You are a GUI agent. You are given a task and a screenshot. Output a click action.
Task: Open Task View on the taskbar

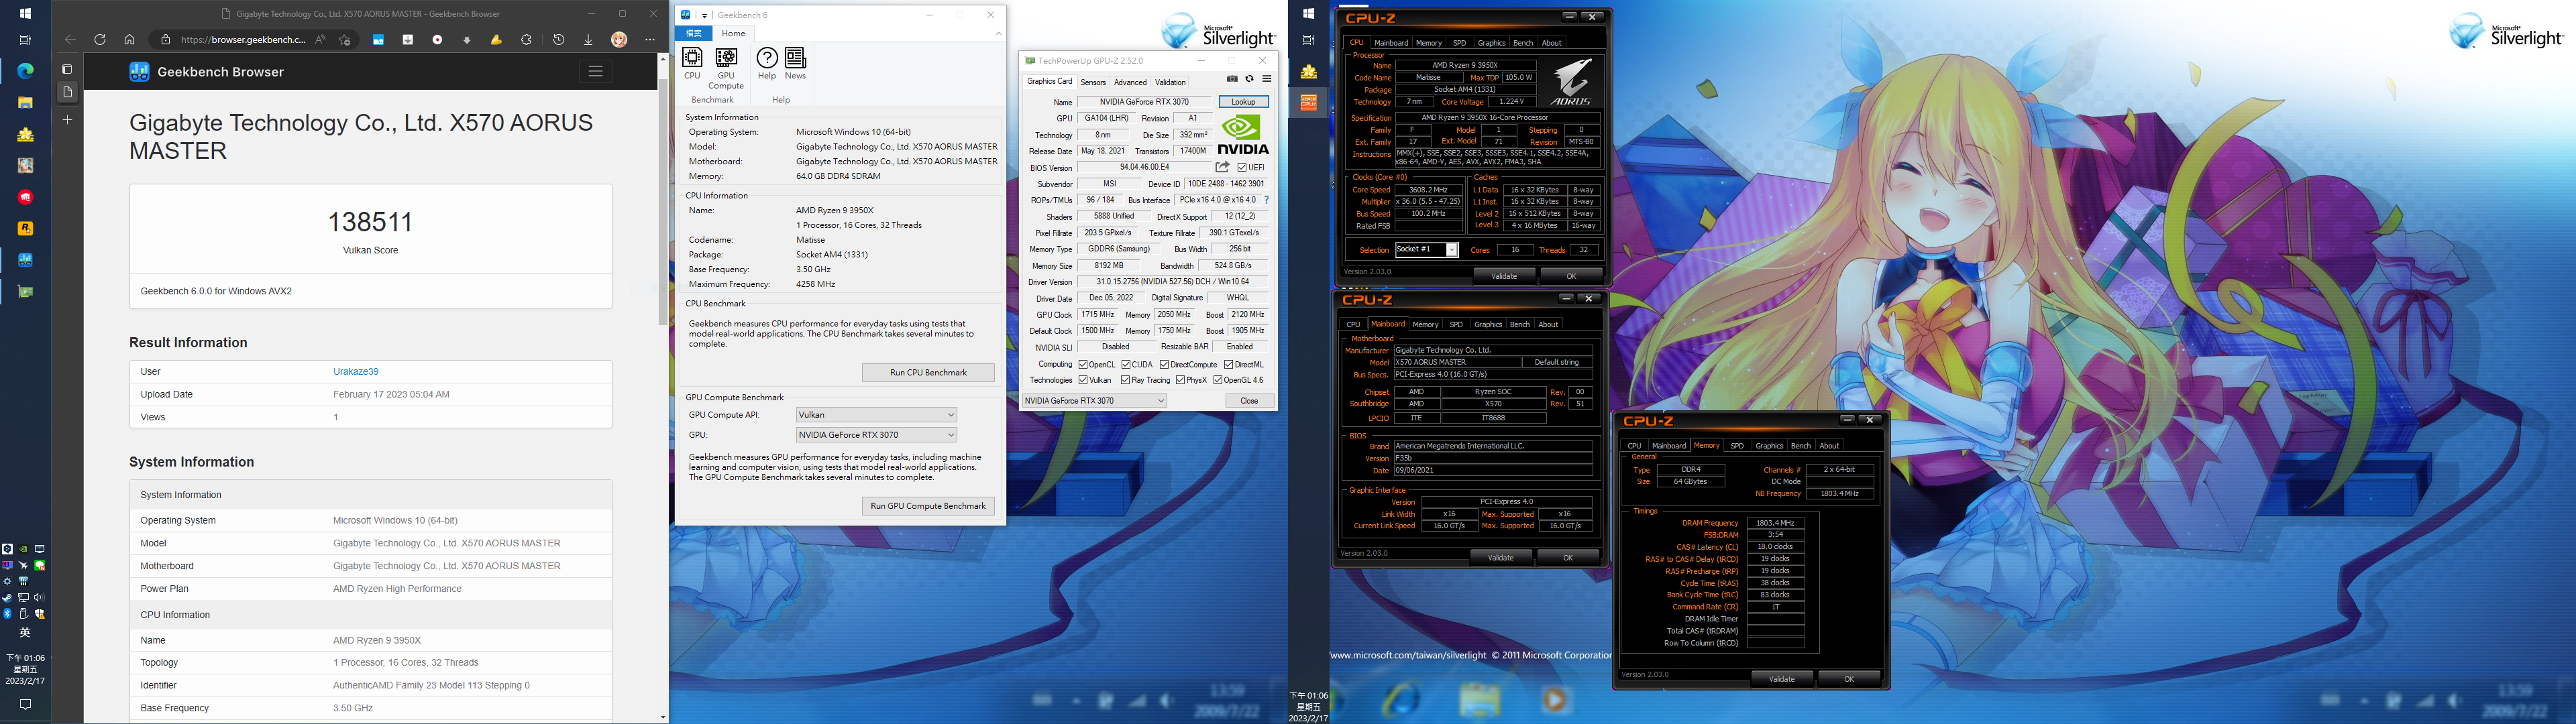(25, 40)
